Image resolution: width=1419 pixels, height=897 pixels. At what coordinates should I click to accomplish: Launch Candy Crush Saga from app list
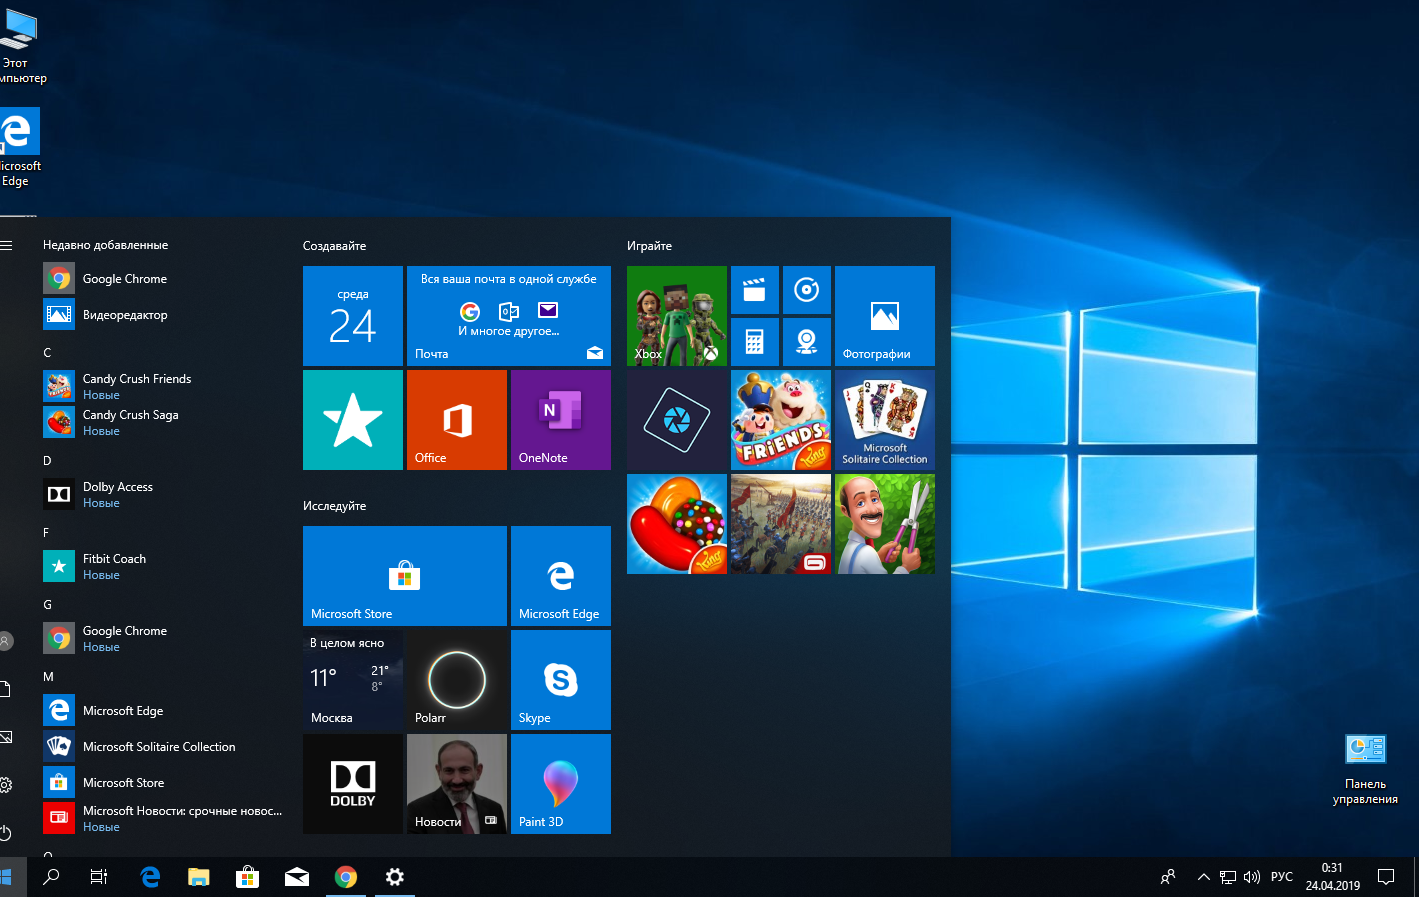[163, 422]
